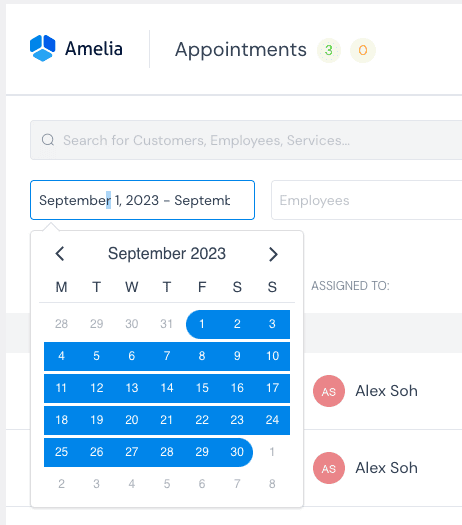
Task: Open the Employees filter dropdown
Action: click(x=367, y=200)
